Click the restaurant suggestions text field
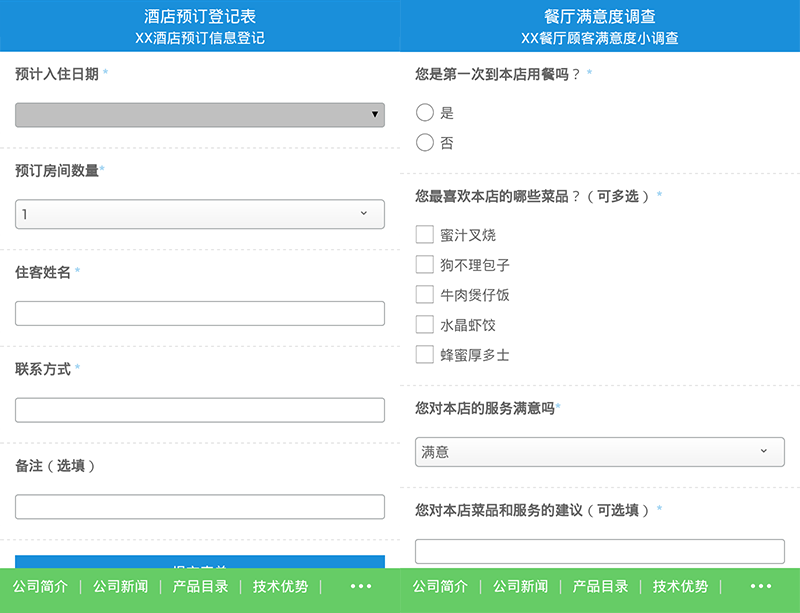Image resolution: width=800 pixels, height=613 pixels. pyautogui.click(x=600, y=551)
